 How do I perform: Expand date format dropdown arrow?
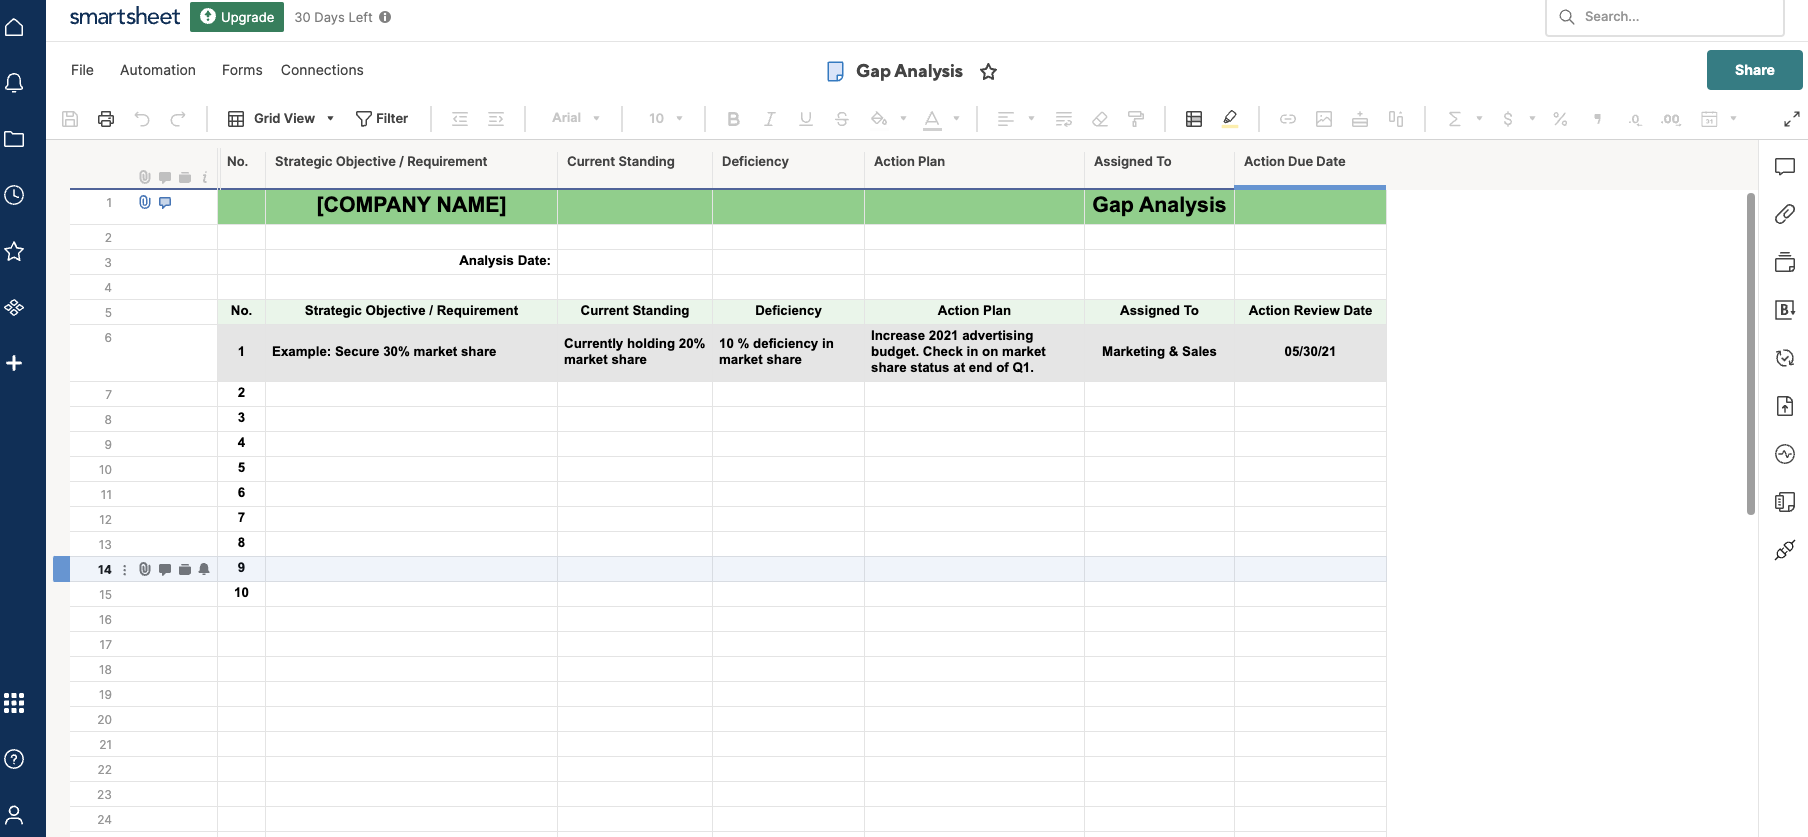(1733, 118)
